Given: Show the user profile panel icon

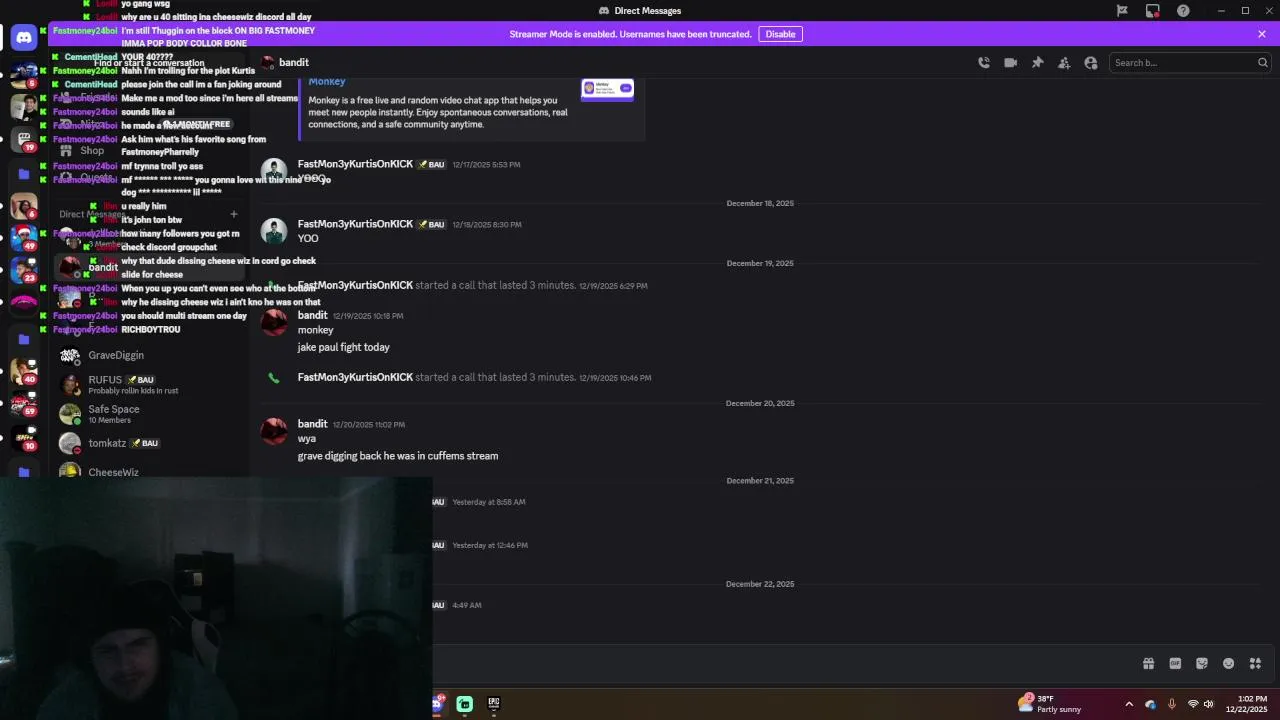Looking at the screenshot, I should (x=1091, y=62).
